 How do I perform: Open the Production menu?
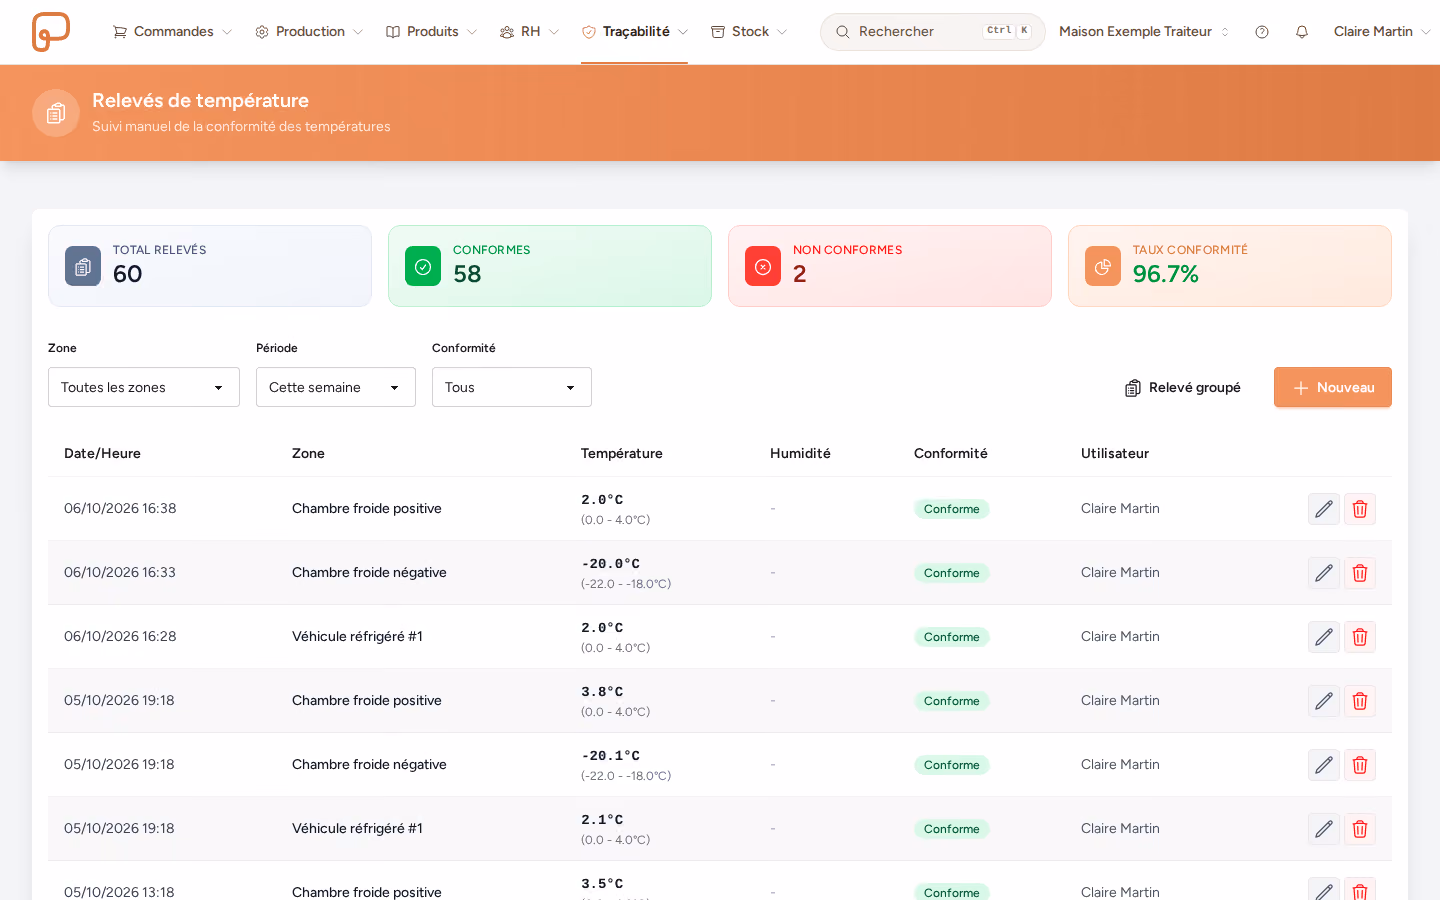pyautogui.click(x=309, y=32)
